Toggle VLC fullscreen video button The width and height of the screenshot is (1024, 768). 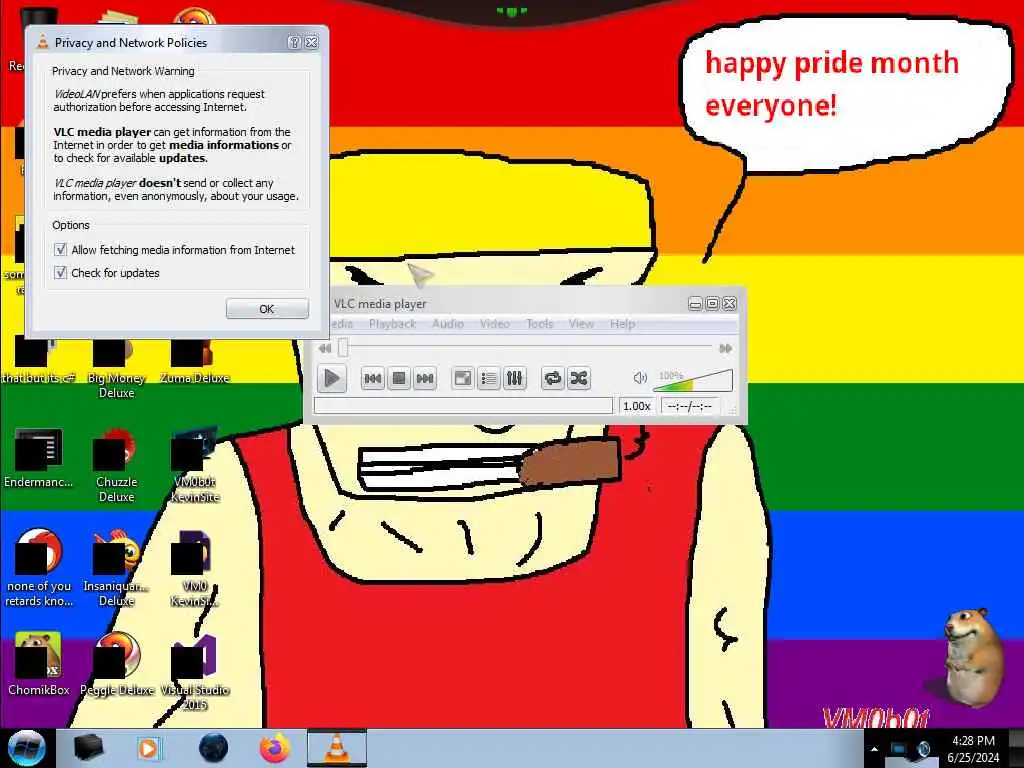(463, 378)
